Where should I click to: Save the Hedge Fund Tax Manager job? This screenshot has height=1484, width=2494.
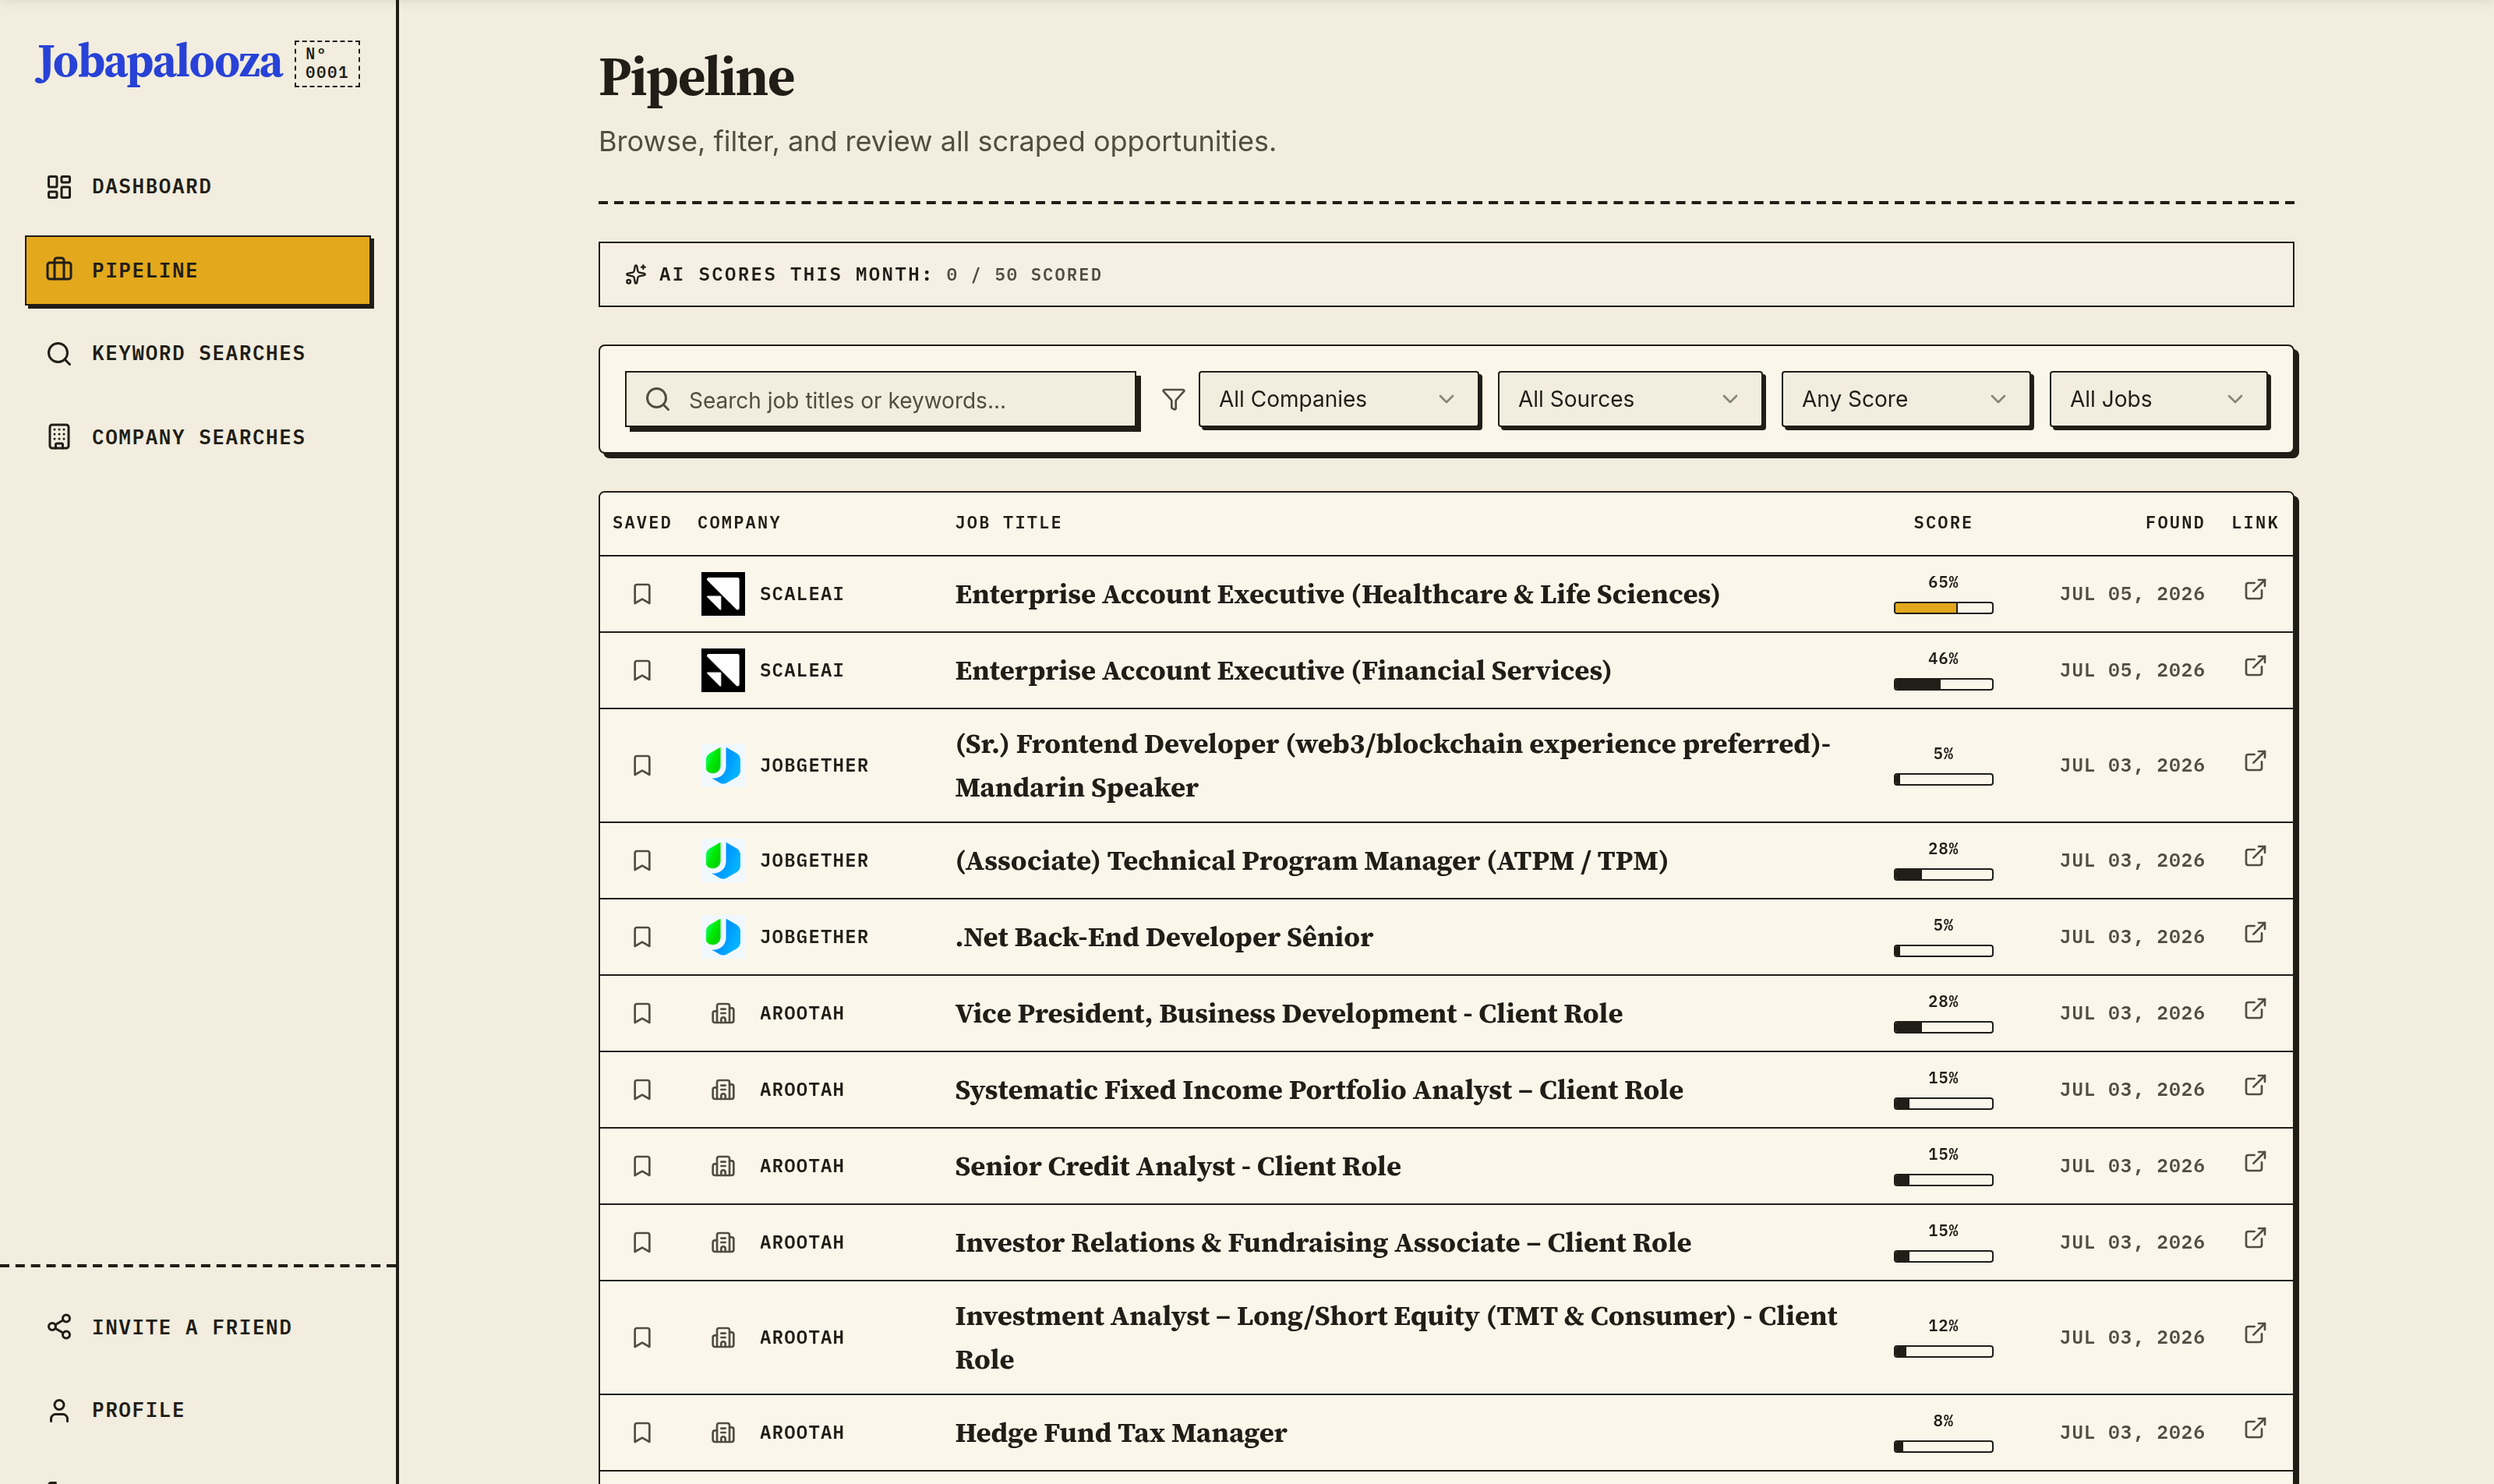pyautogui.click(x=642, y=1433)
